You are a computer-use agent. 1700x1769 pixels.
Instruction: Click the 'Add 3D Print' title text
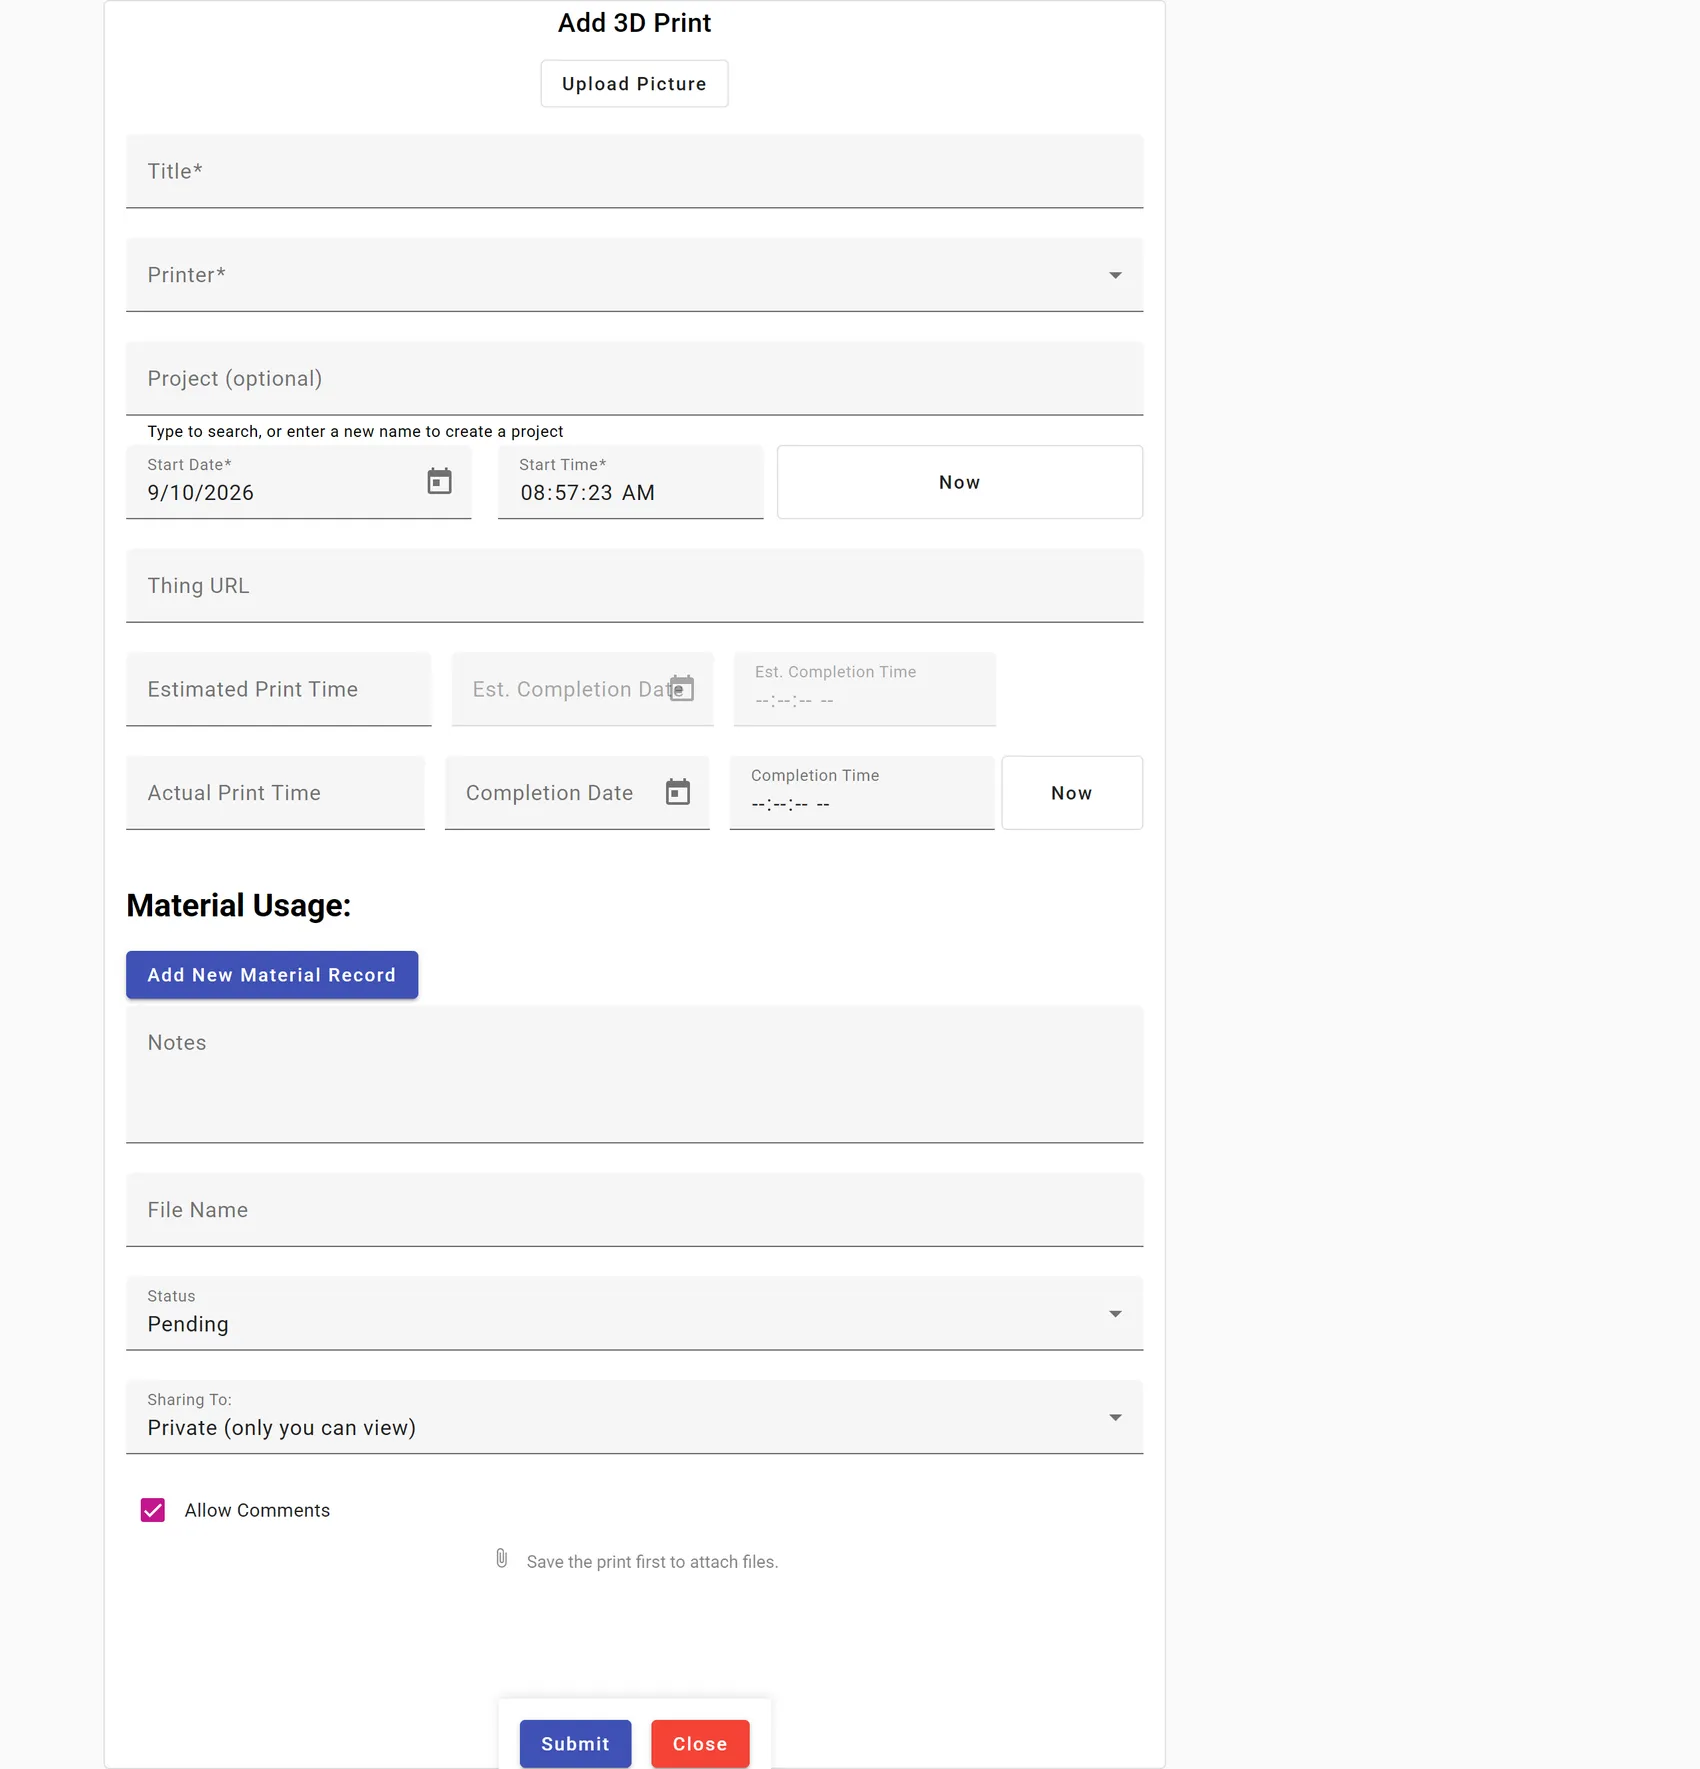[634, 23]
